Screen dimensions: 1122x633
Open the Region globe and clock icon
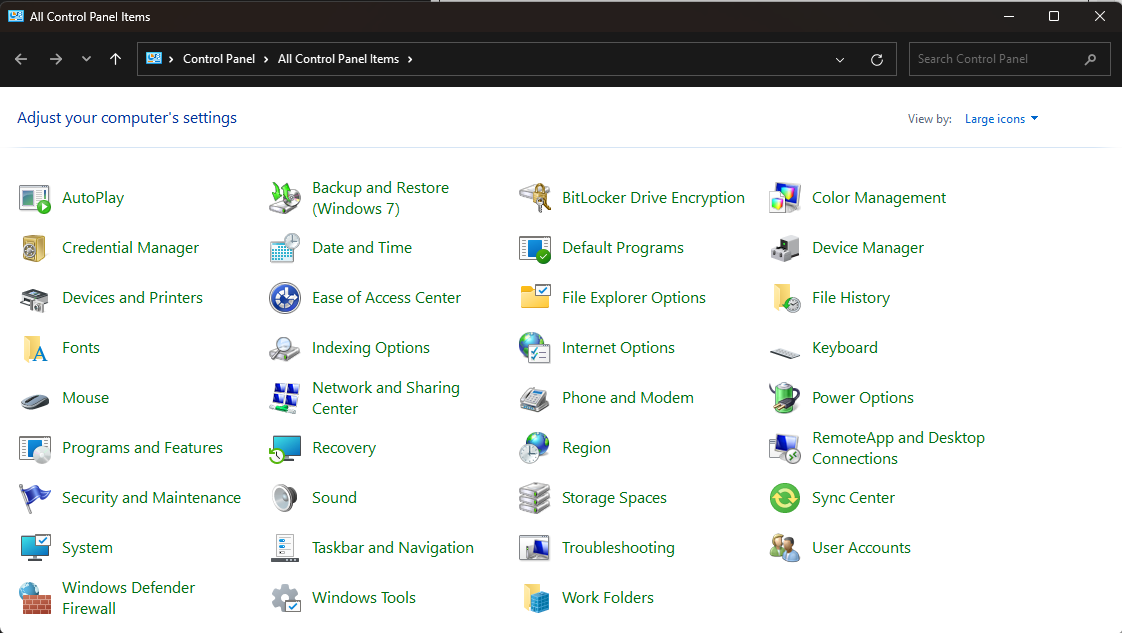pyautogui.click(x=535, y=448)
